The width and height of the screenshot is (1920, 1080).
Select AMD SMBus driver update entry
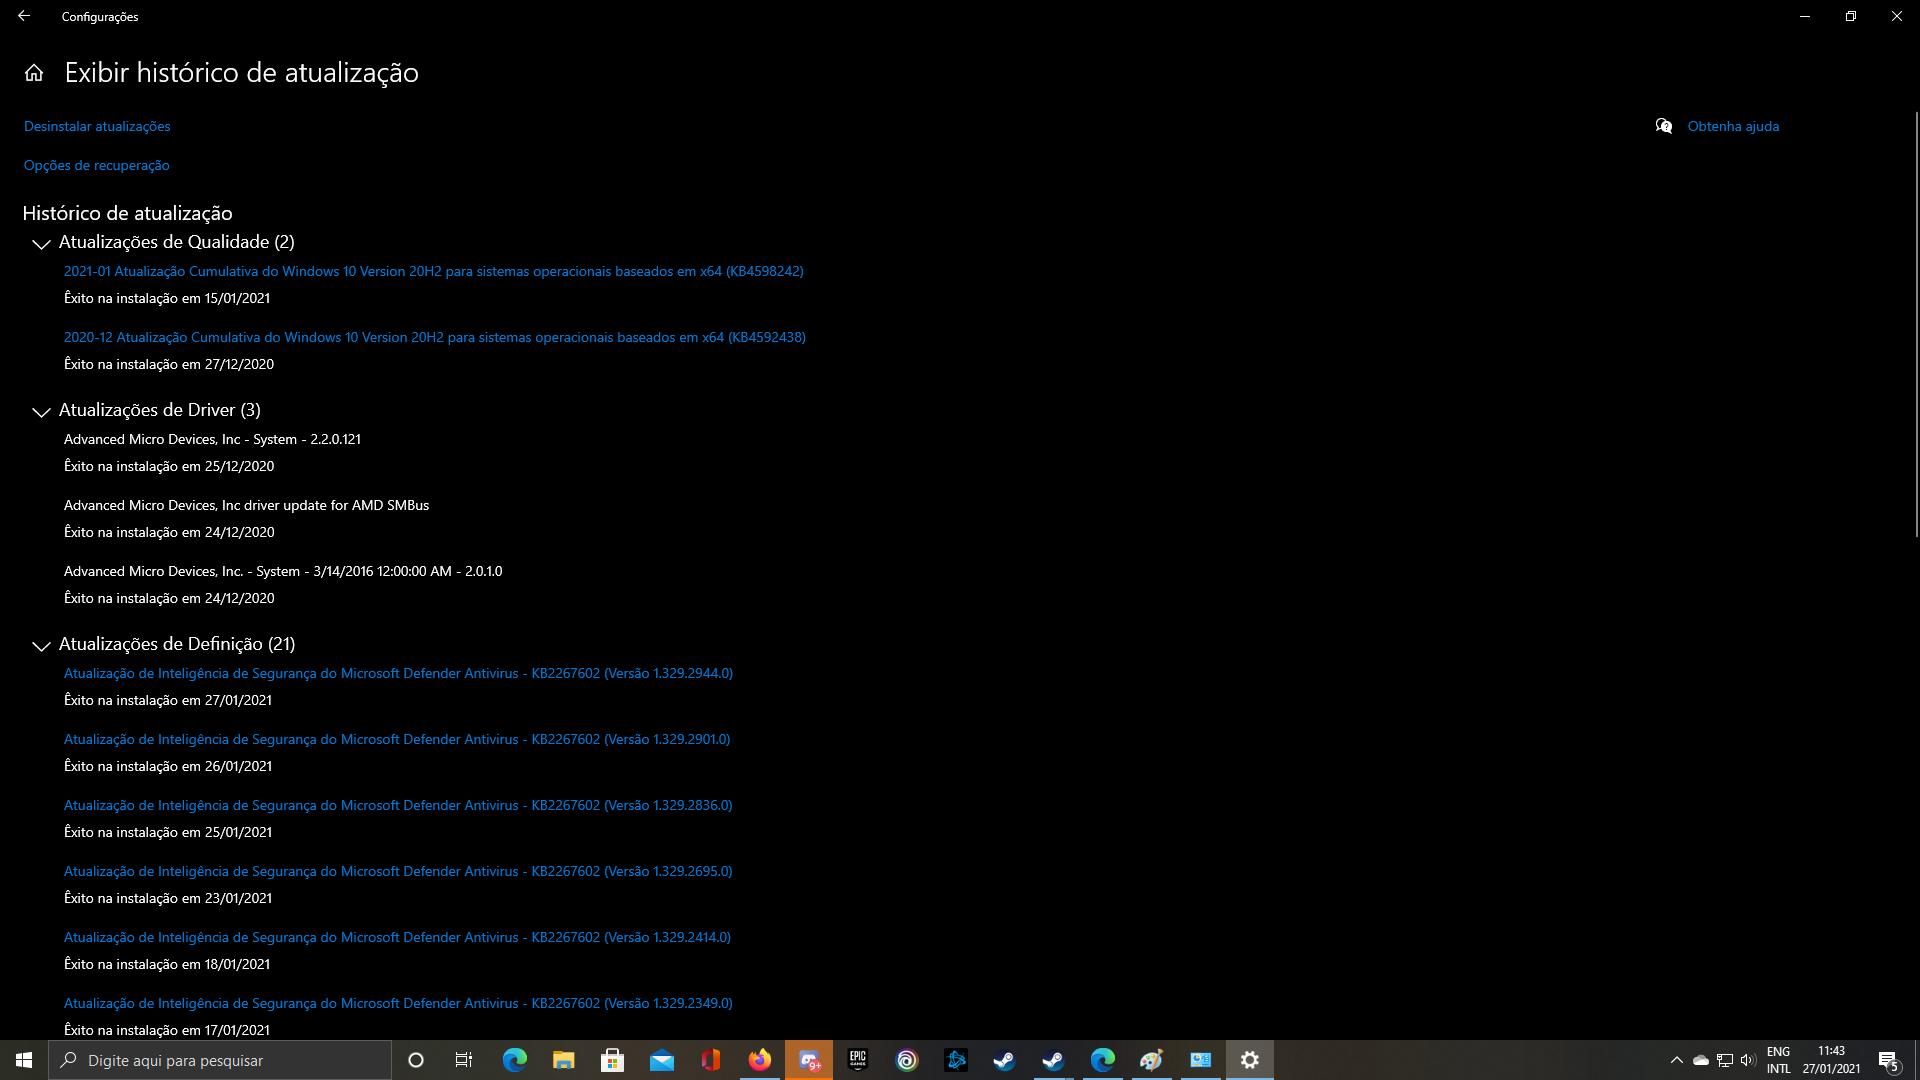coord(246,505)
